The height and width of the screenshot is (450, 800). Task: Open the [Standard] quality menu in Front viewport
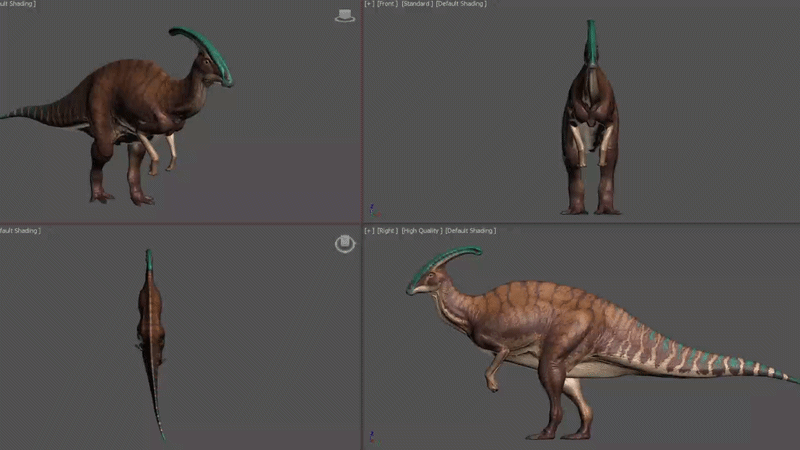pos(417,4)
